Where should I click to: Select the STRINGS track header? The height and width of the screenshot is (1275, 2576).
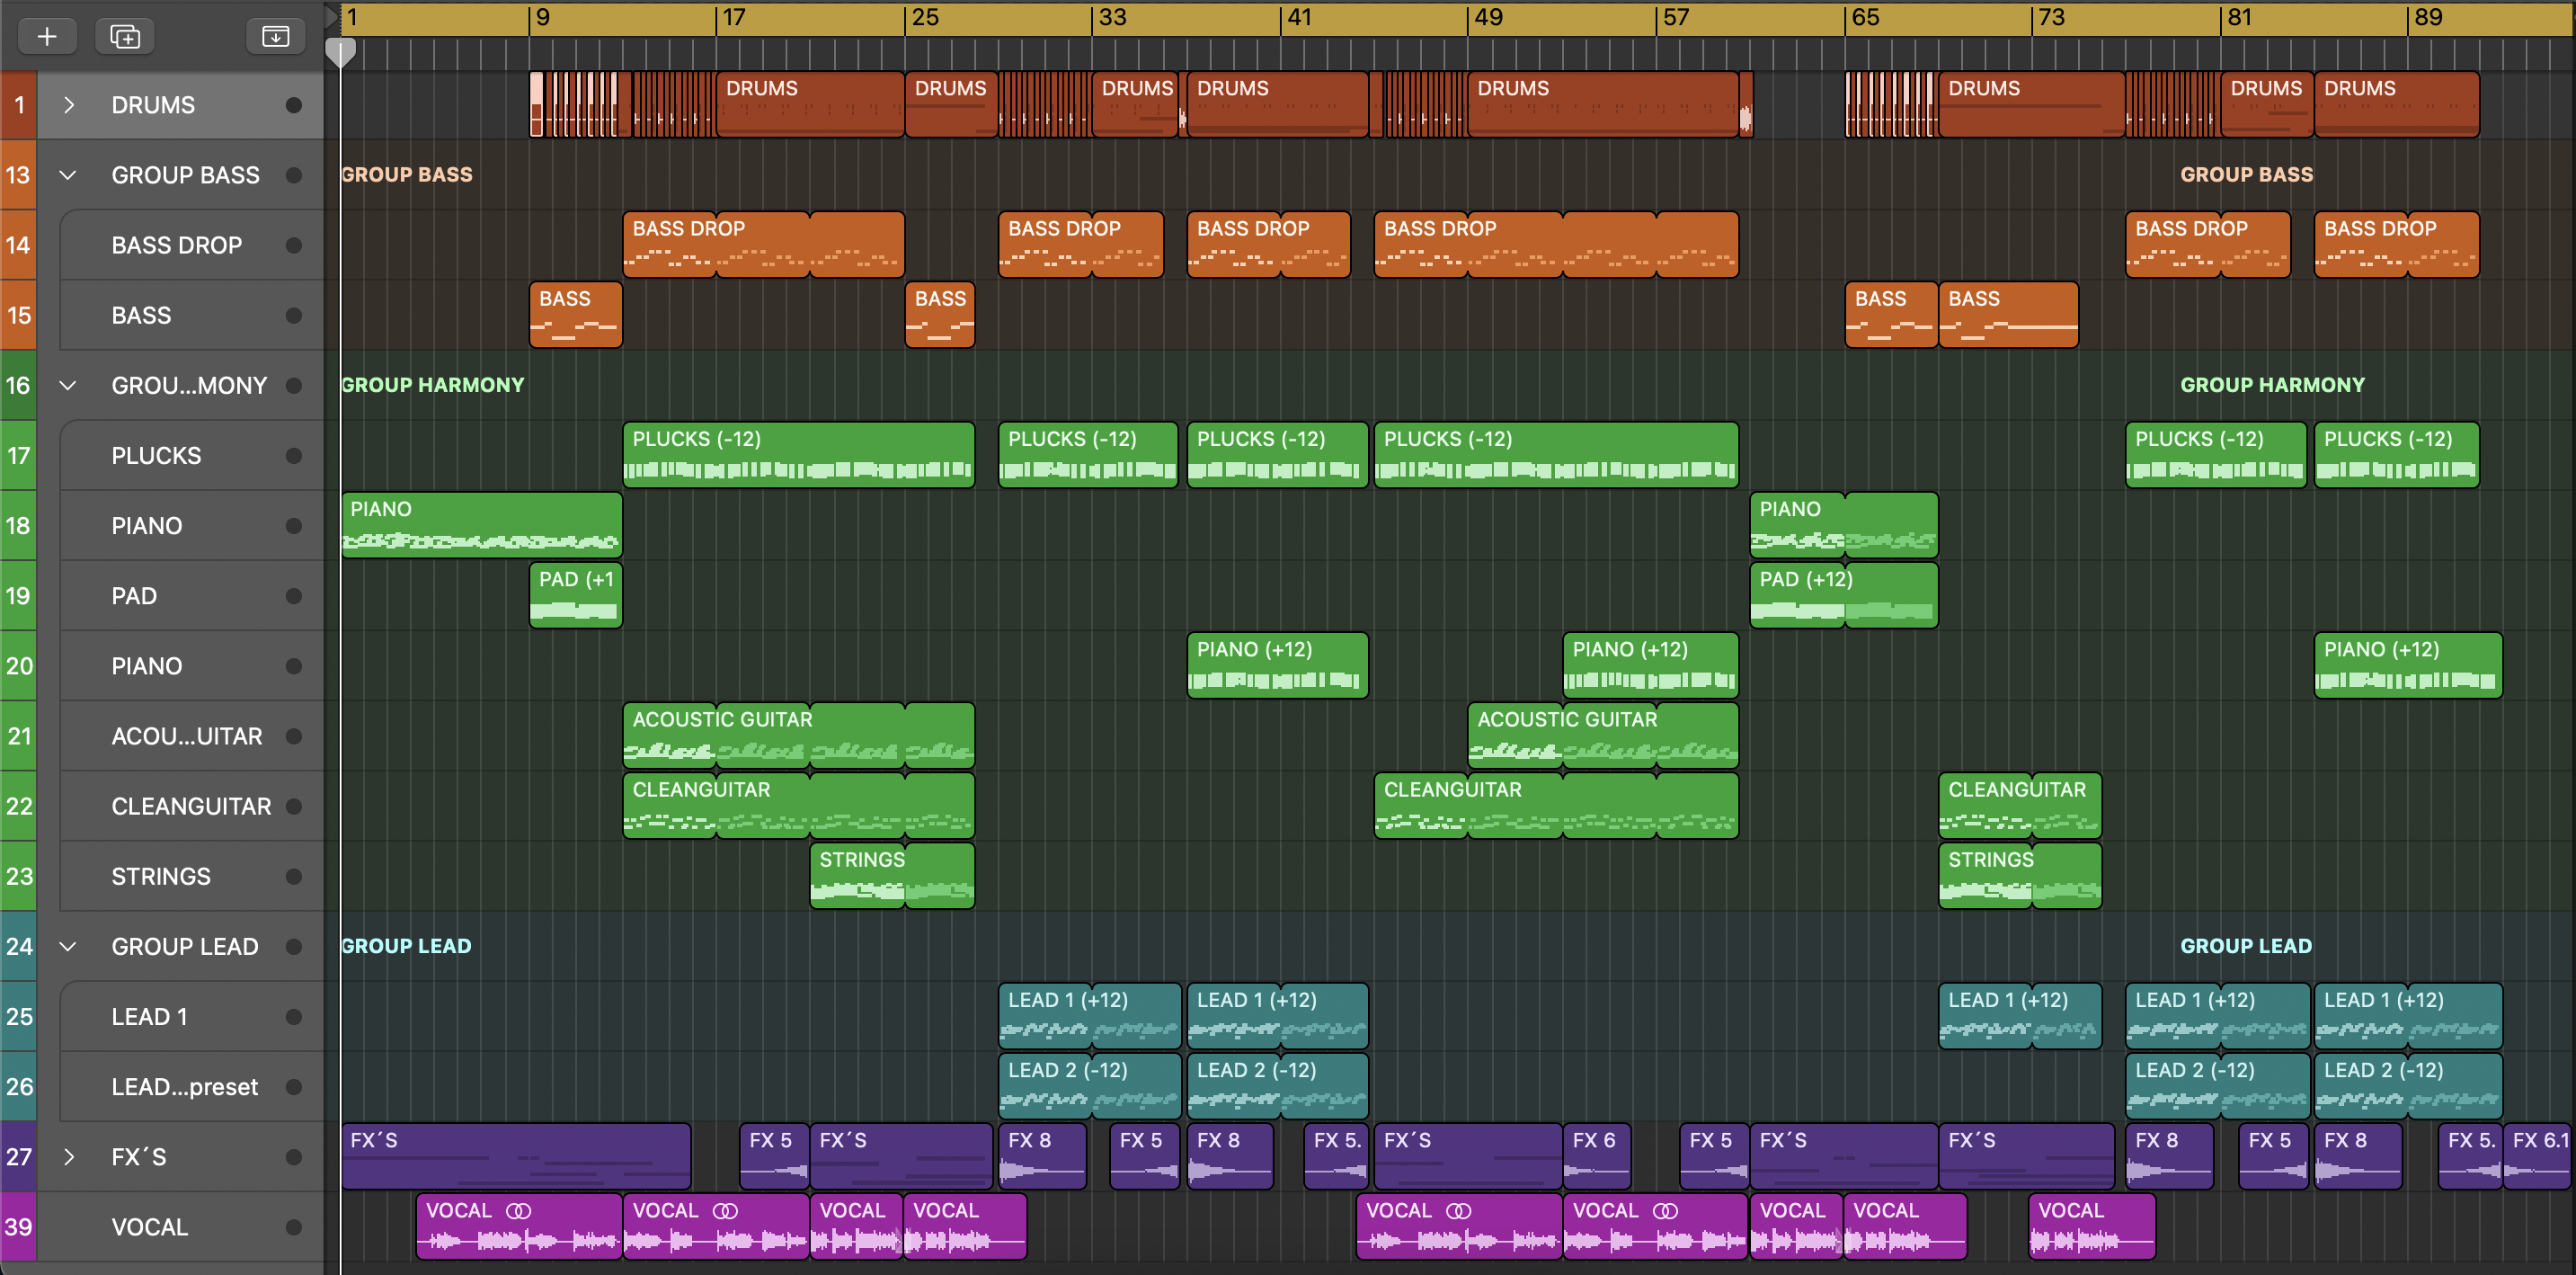point(161,876)
